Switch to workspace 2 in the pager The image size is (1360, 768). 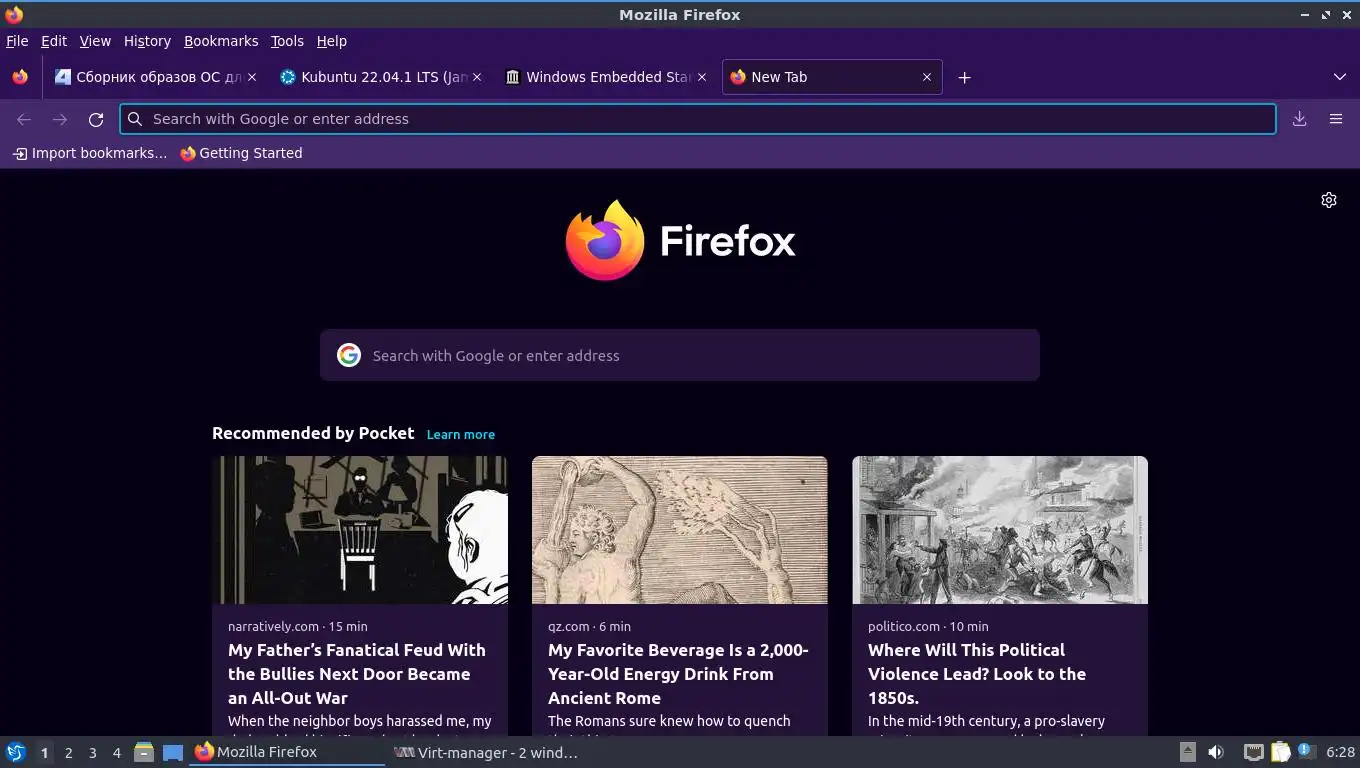(68, 752)
